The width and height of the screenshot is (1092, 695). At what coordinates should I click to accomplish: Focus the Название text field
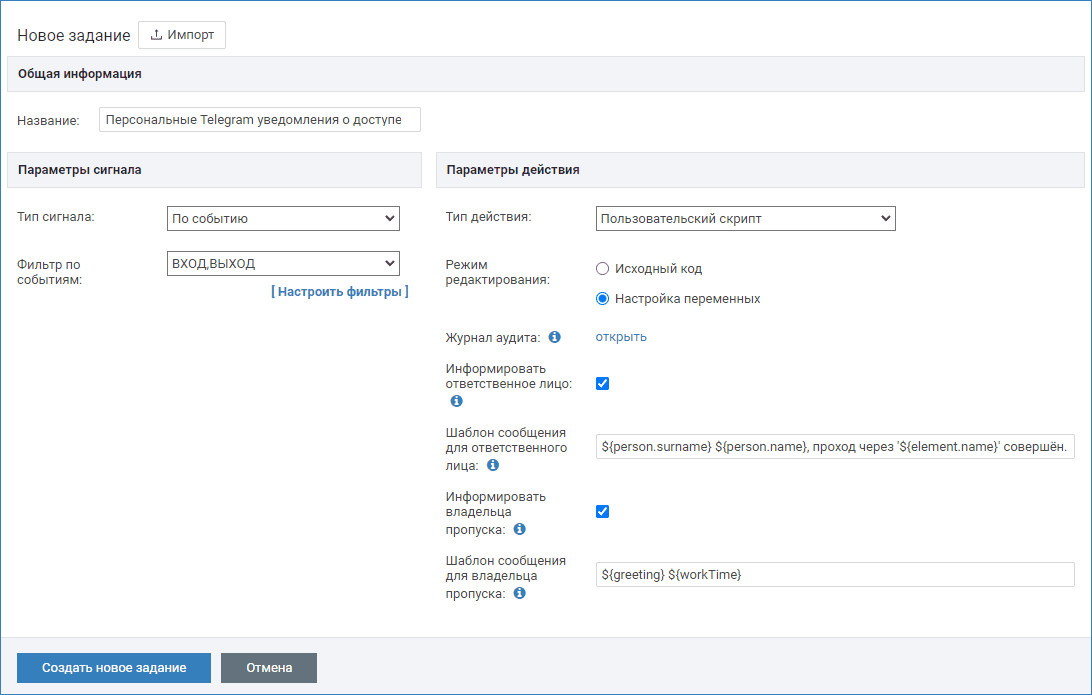click(260, 119)
